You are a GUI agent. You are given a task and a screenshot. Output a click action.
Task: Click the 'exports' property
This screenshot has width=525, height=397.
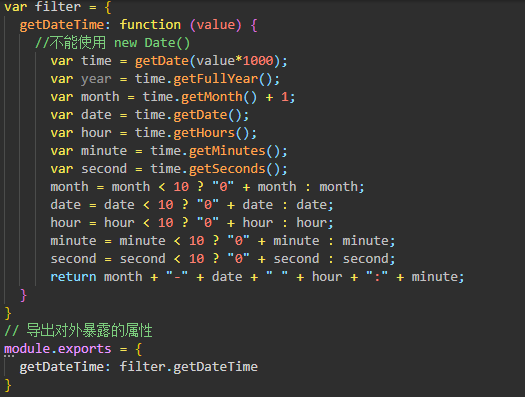tap(85, 349)
